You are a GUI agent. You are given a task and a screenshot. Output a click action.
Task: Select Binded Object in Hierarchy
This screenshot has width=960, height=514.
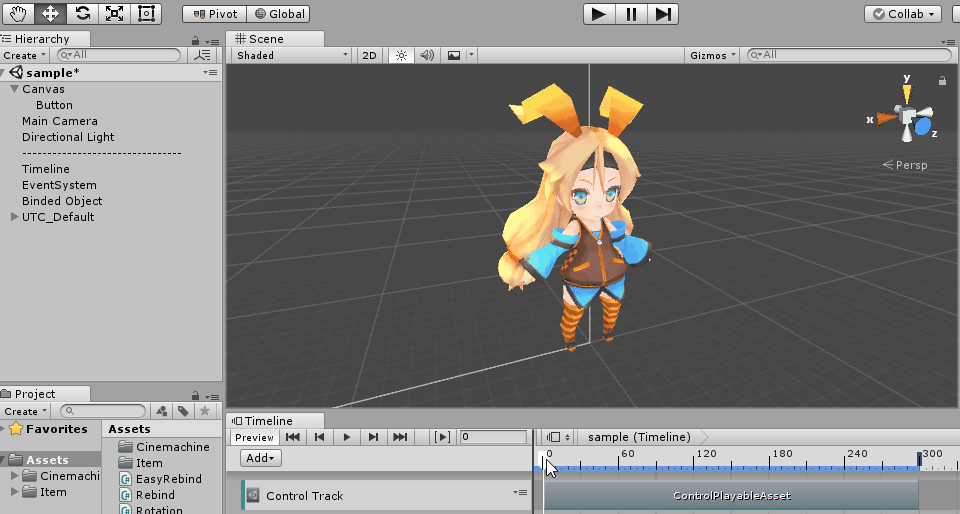[x=62, y=200]
